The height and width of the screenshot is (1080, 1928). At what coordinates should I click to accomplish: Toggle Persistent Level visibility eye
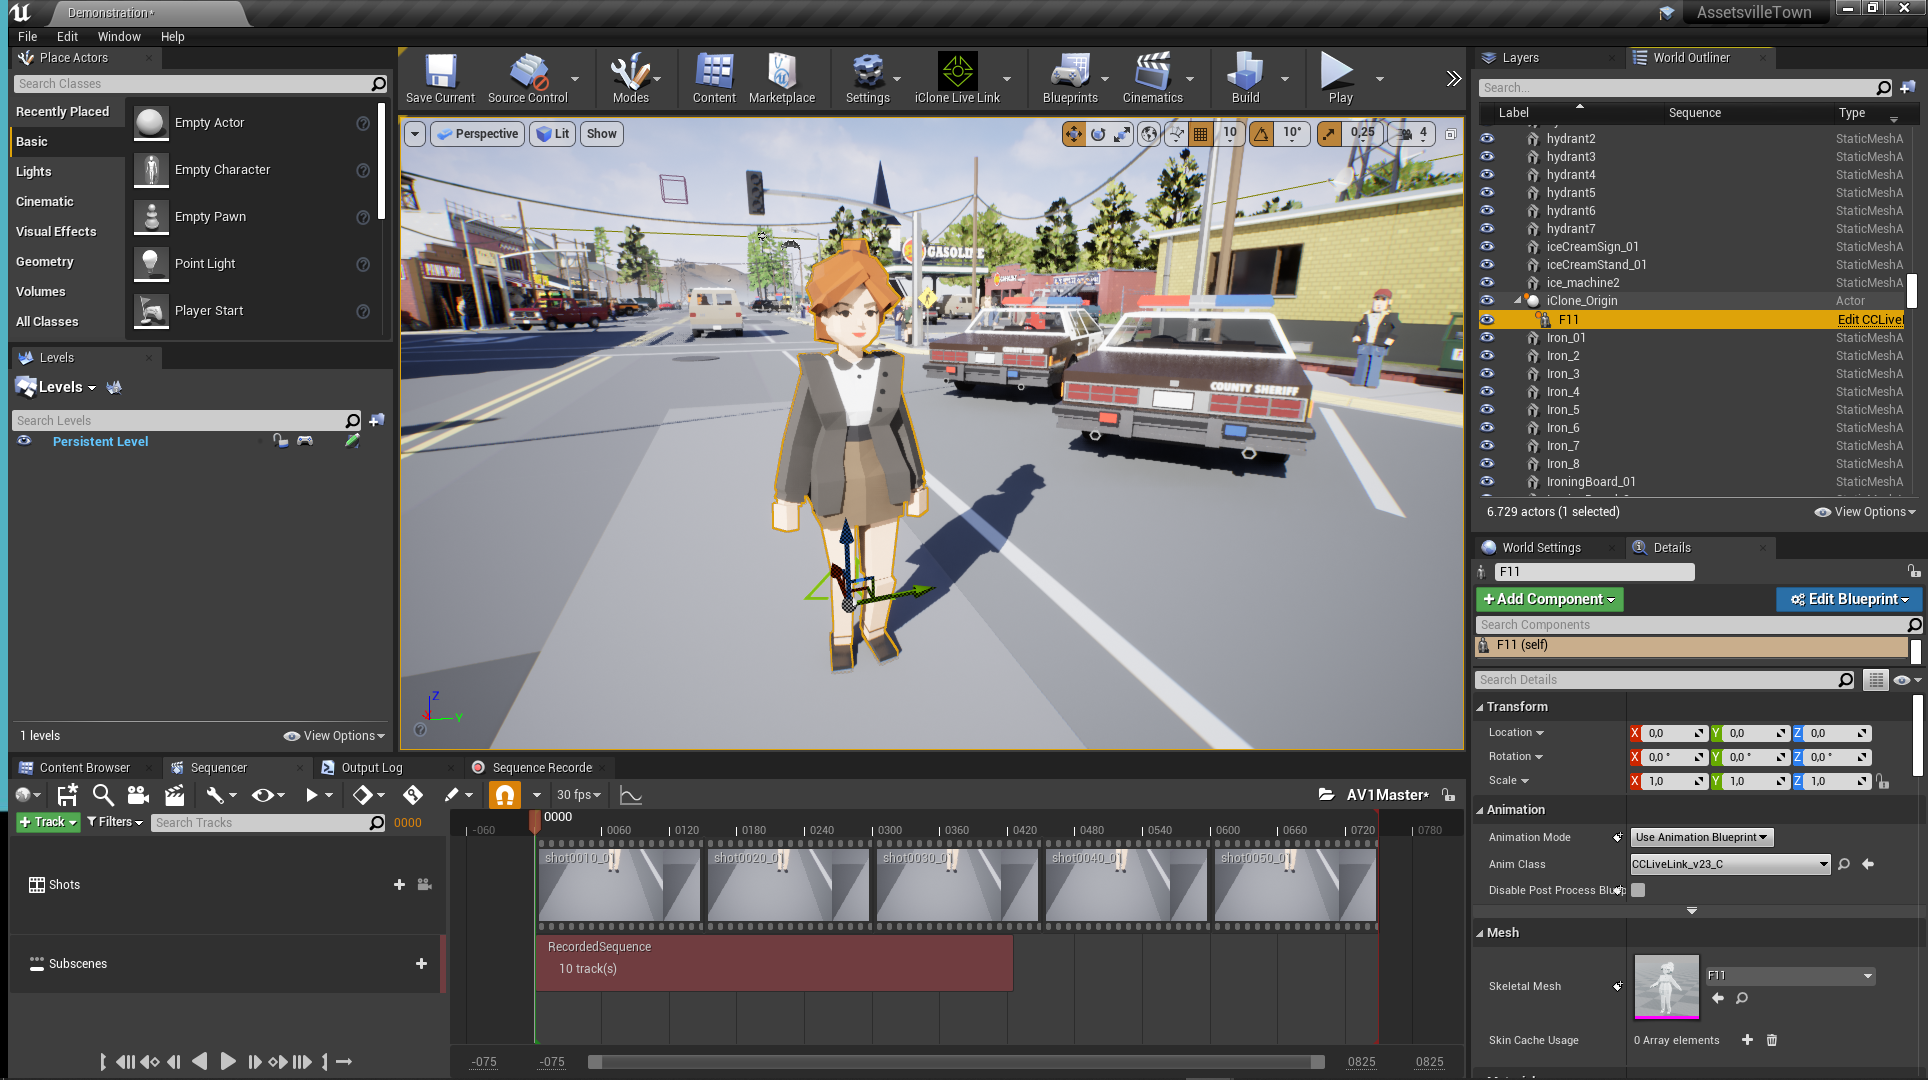click(24, 441)
